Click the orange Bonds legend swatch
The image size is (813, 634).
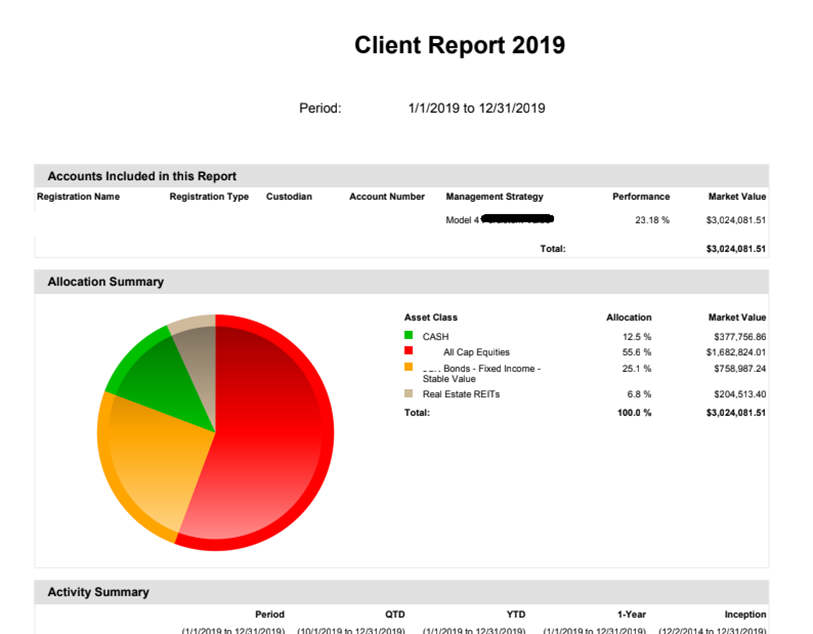pyautogui.click(x=409, y=368)
